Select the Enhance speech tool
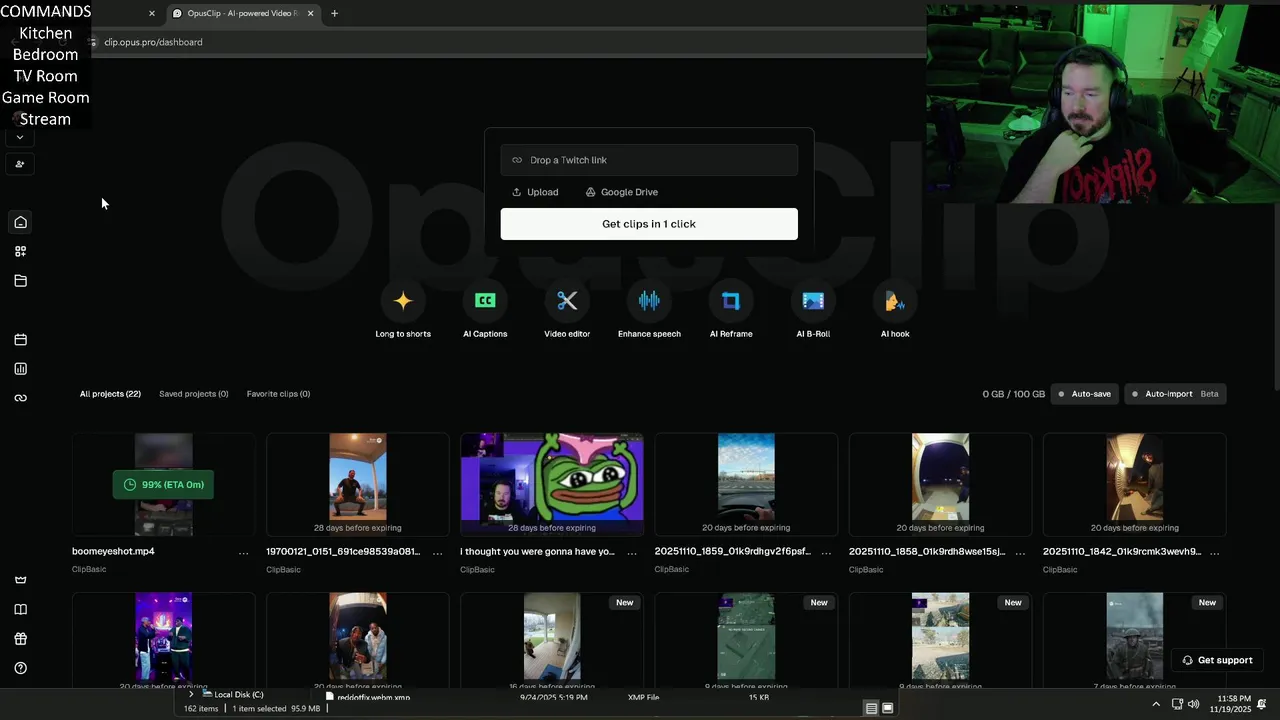 649,311
